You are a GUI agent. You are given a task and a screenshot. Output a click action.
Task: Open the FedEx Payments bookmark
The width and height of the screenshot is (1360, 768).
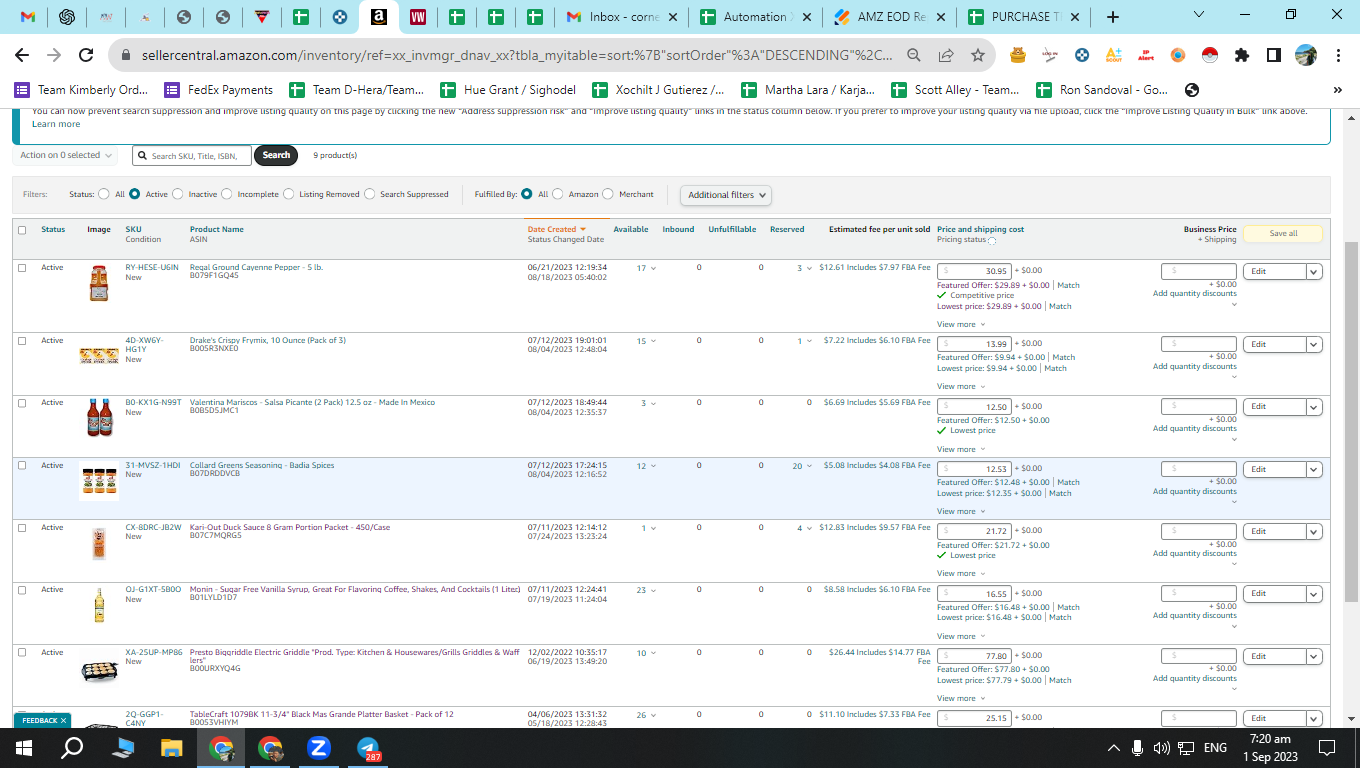(219, 90)
